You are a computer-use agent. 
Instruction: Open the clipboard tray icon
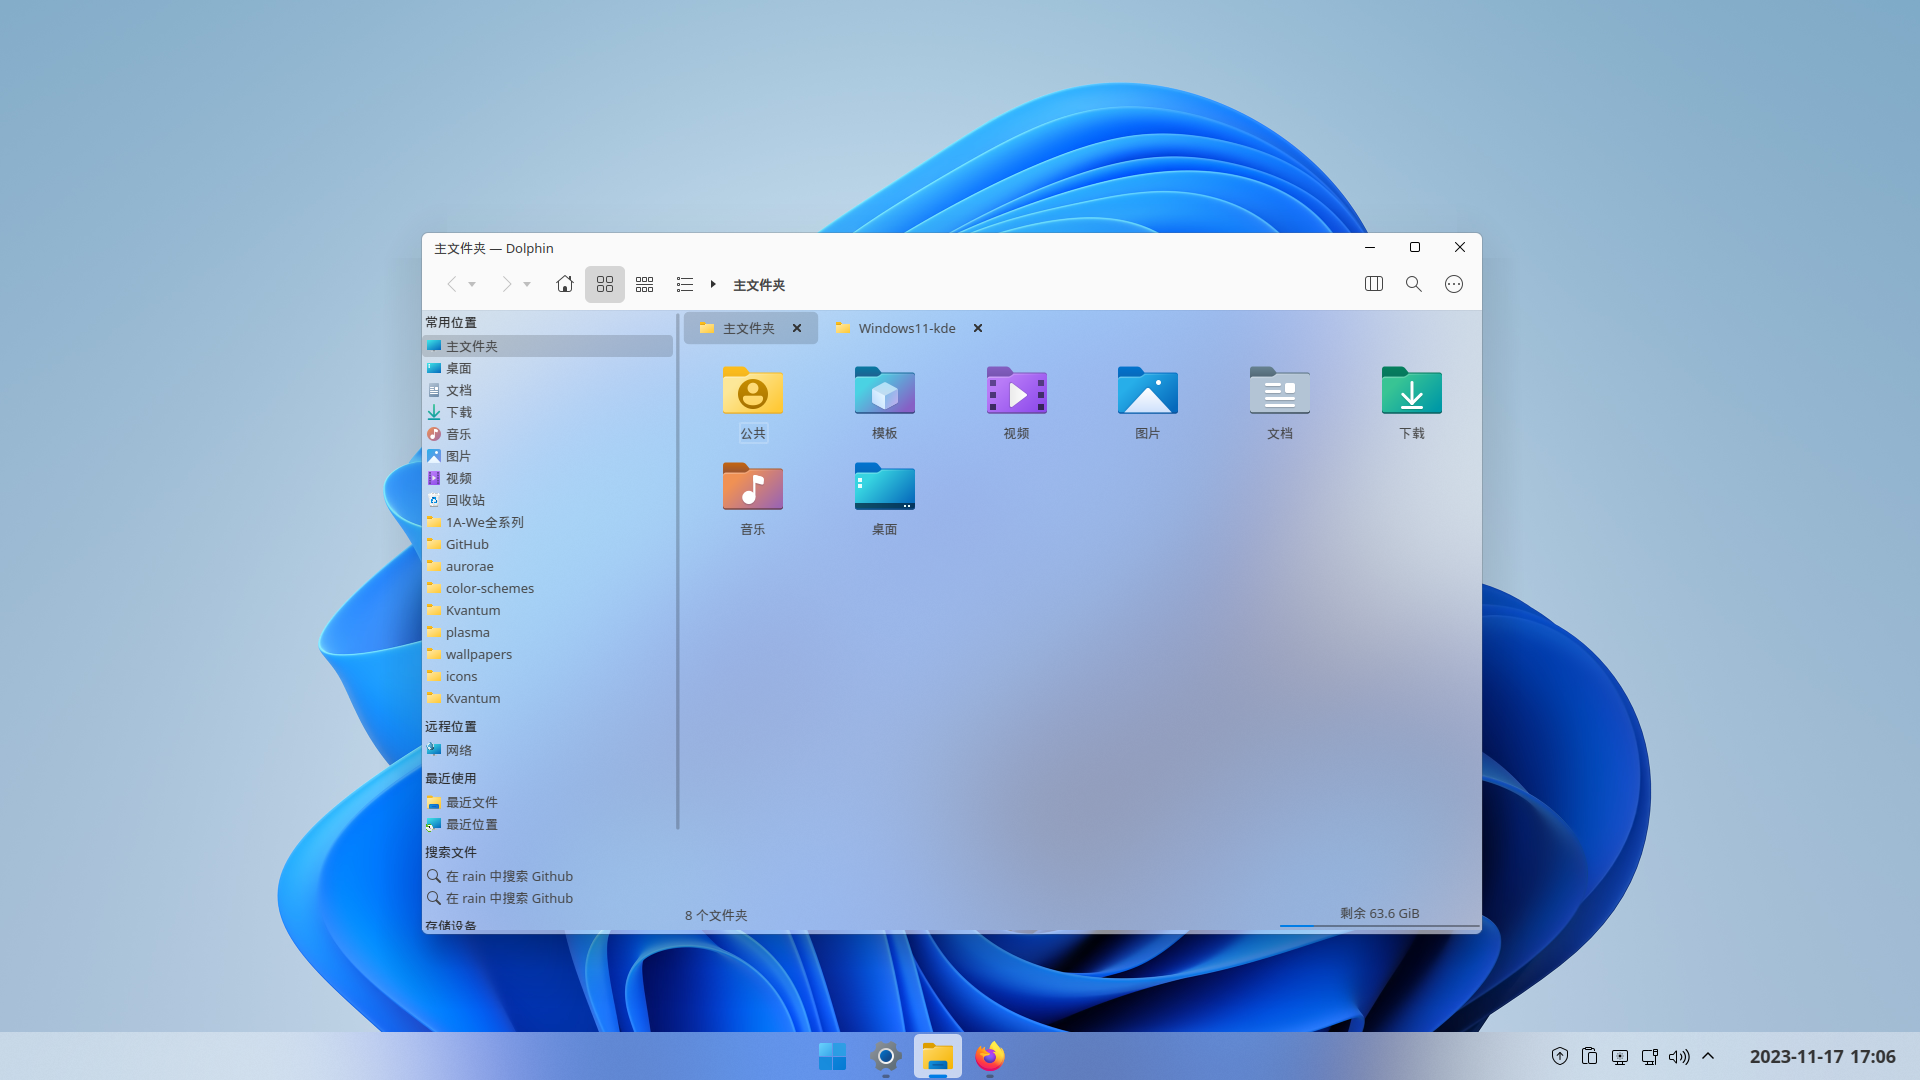tap(1589, 1056)
